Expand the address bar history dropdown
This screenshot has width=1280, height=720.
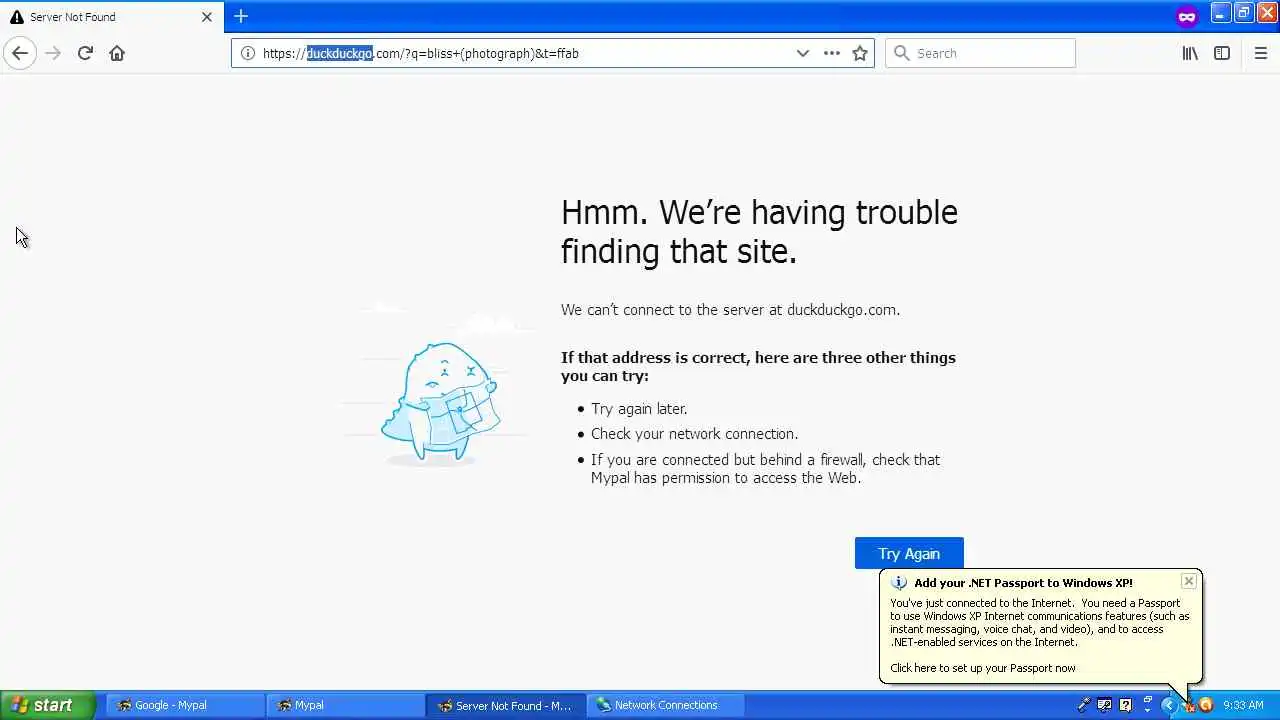tap(802, 53)
